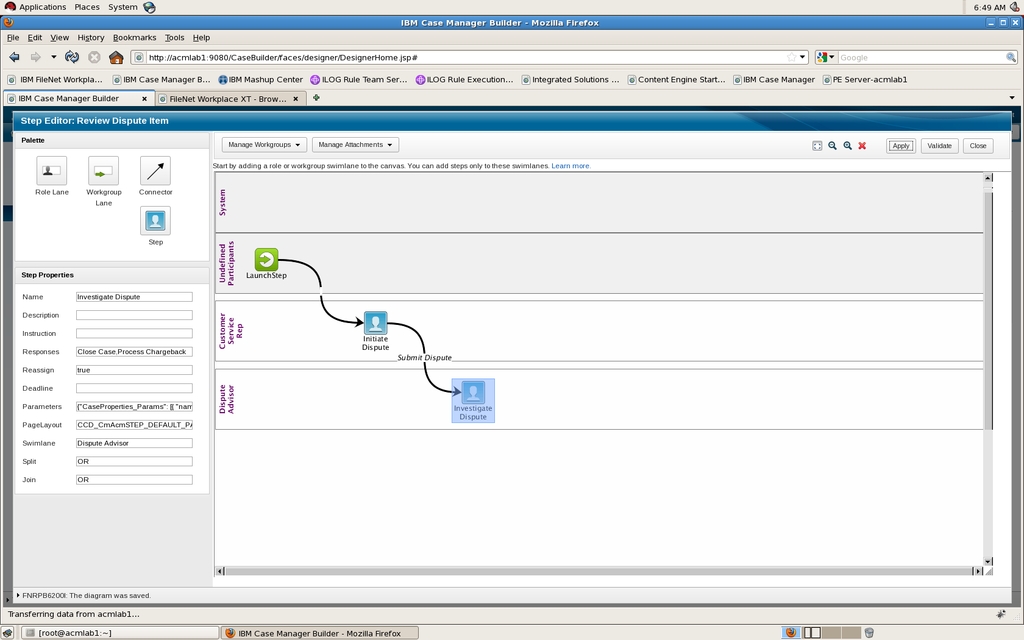The height and width of the screenshot is (640, 1024).
Task: Zoom in on the canvas
Action: pyautogui.click(x=848, y=146)
